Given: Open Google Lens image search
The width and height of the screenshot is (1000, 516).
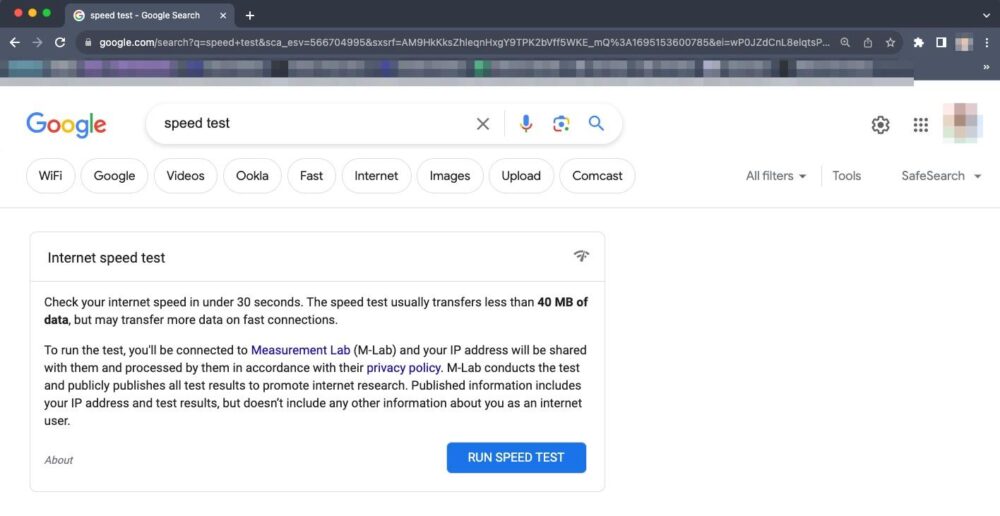Looking at the screenshot, I should tap(561, 124).
